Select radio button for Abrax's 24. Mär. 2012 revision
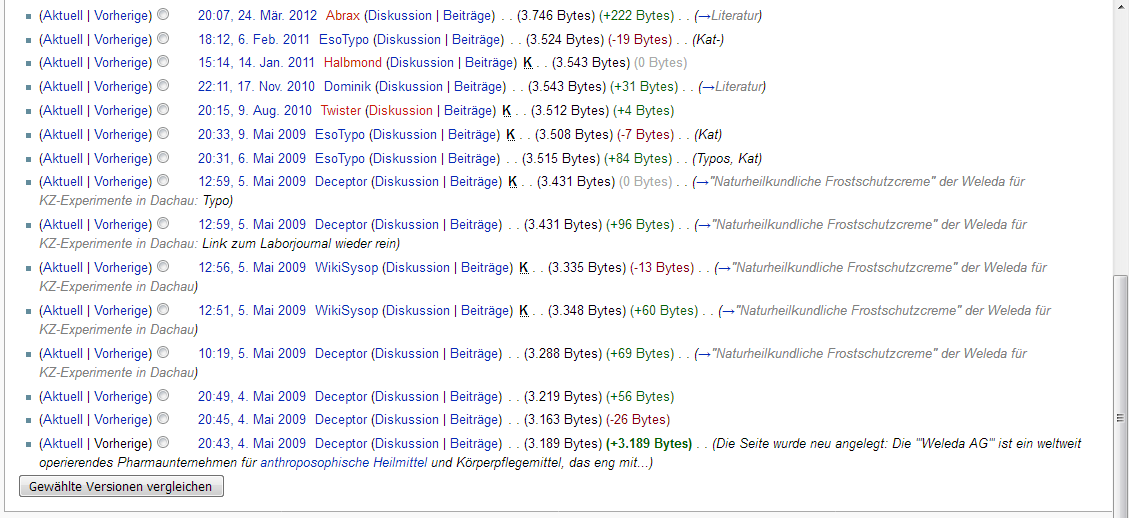Screen dimensions: 1133x518 tap(163, 15)
